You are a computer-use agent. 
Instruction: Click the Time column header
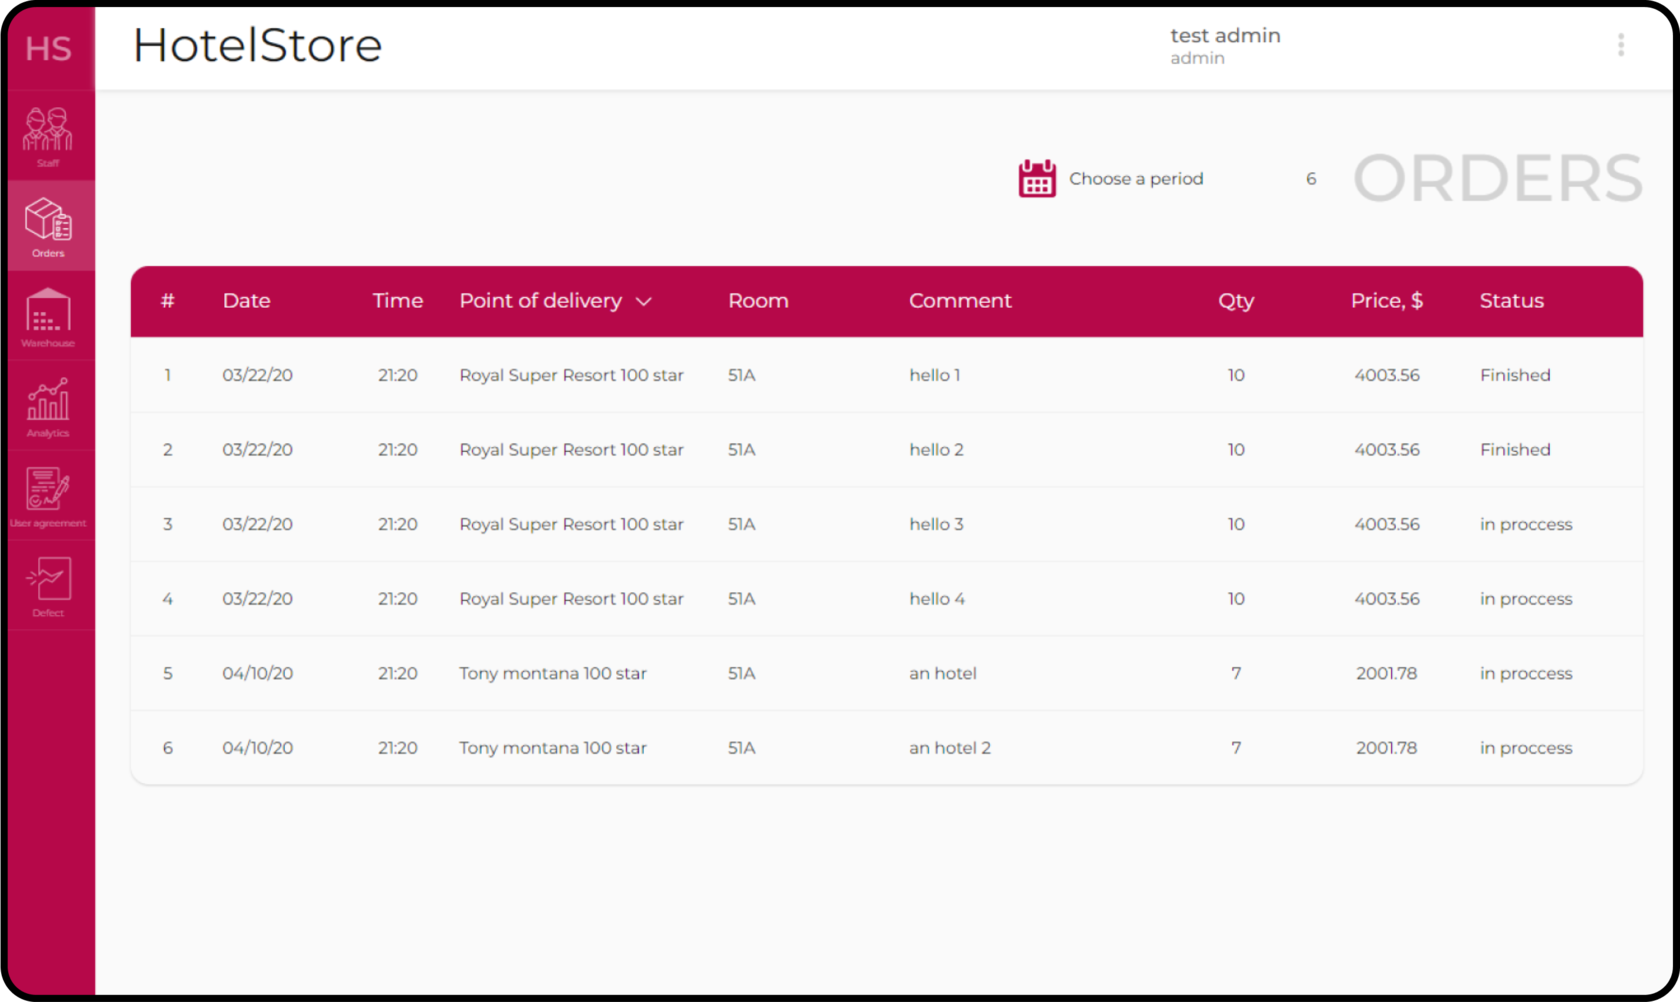(x=397, y=301)
